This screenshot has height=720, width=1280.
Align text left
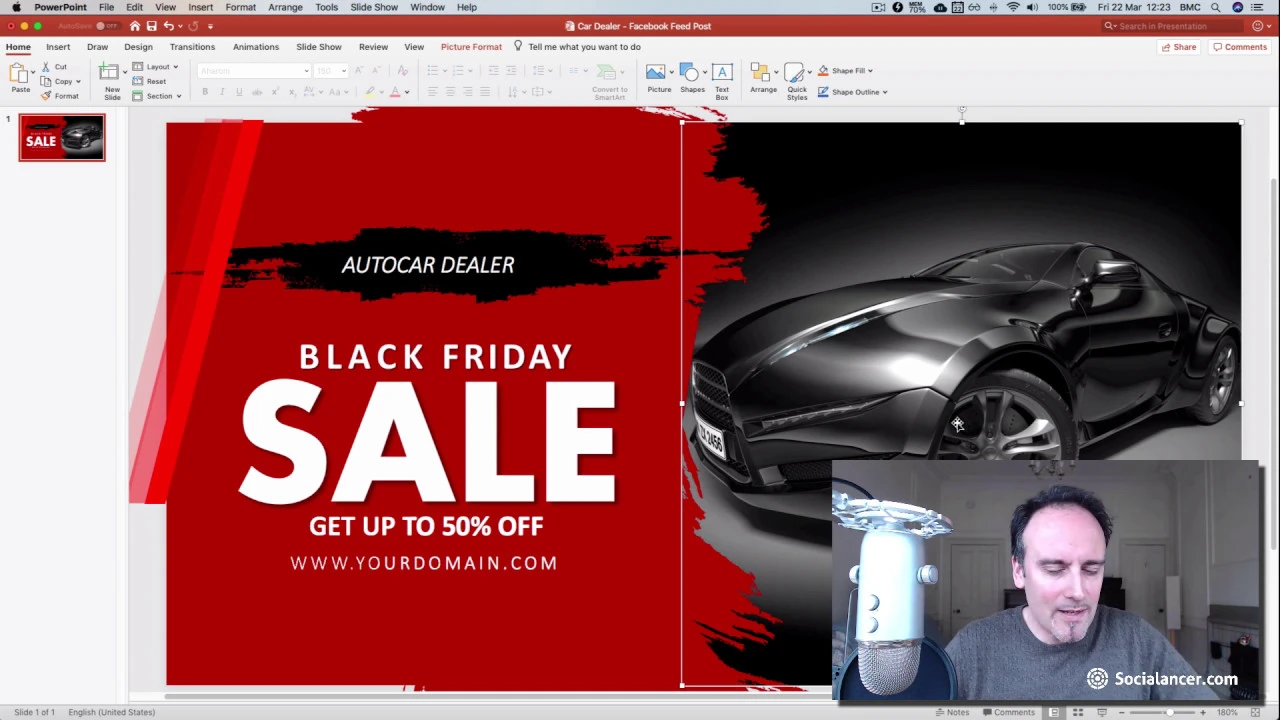(x=433, y=92)
